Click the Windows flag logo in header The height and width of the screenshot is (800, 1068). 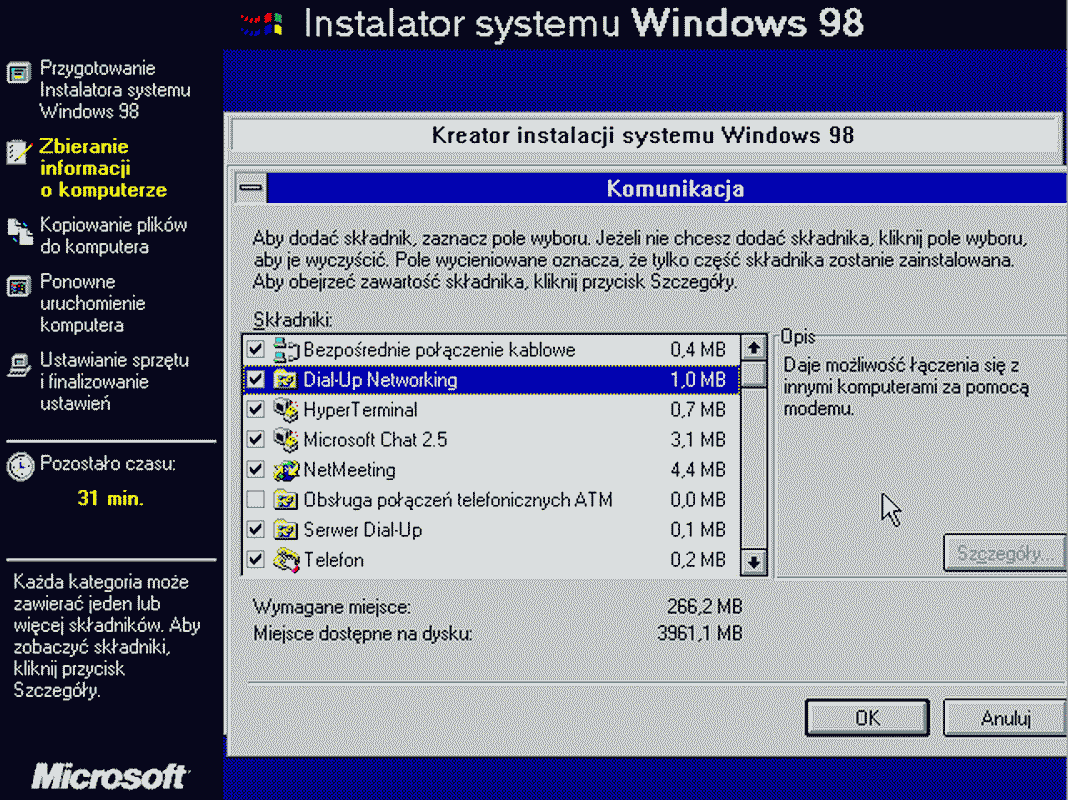(262, 24)
